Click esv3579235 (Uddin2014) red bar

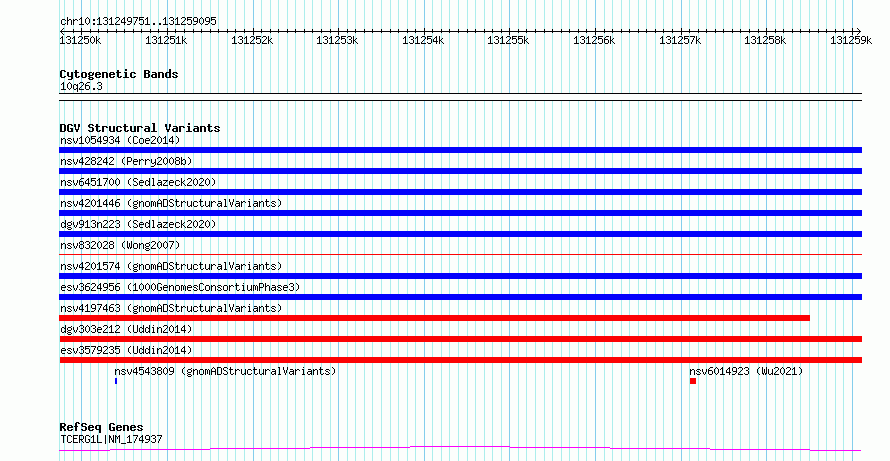pos(460,360)
